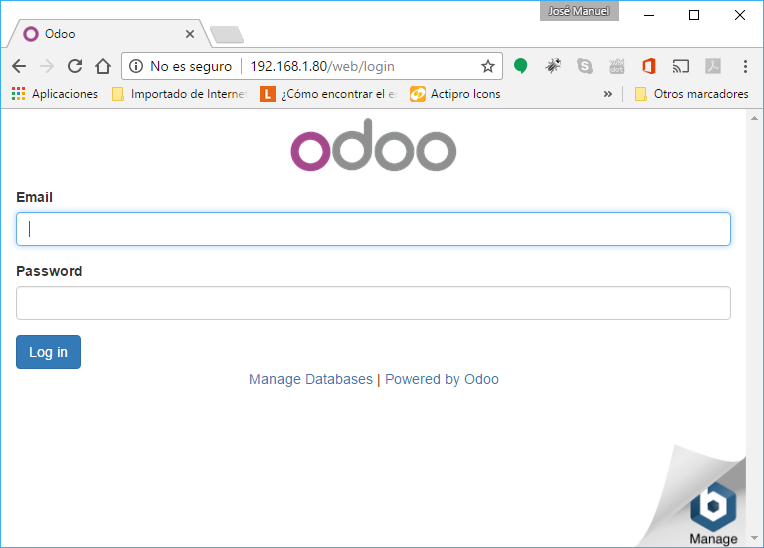Open a new tab next to Odoo

click(x=227, y=35)
